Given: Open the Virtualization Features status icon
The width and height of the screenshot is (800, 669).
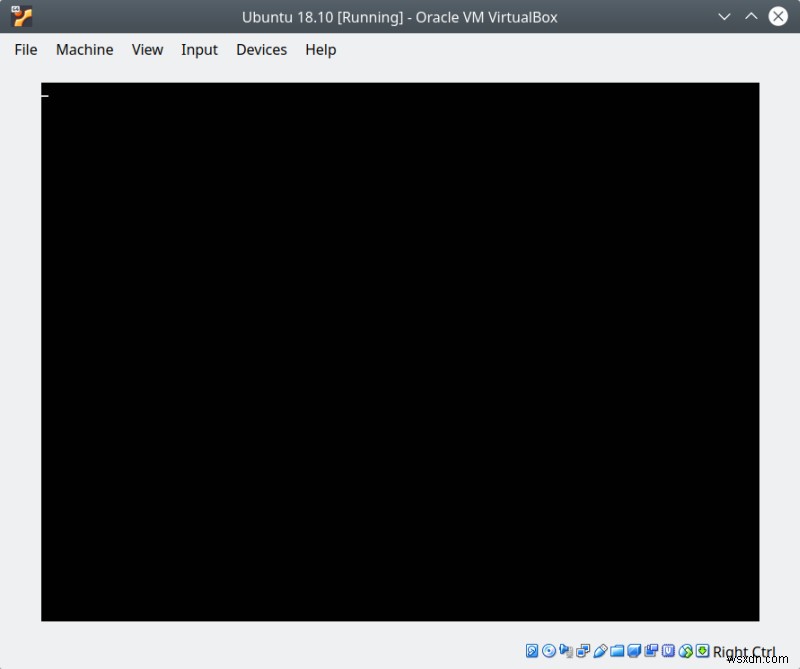Looking at the screenshot, I should pyautogui.click(x=666, y=651).
